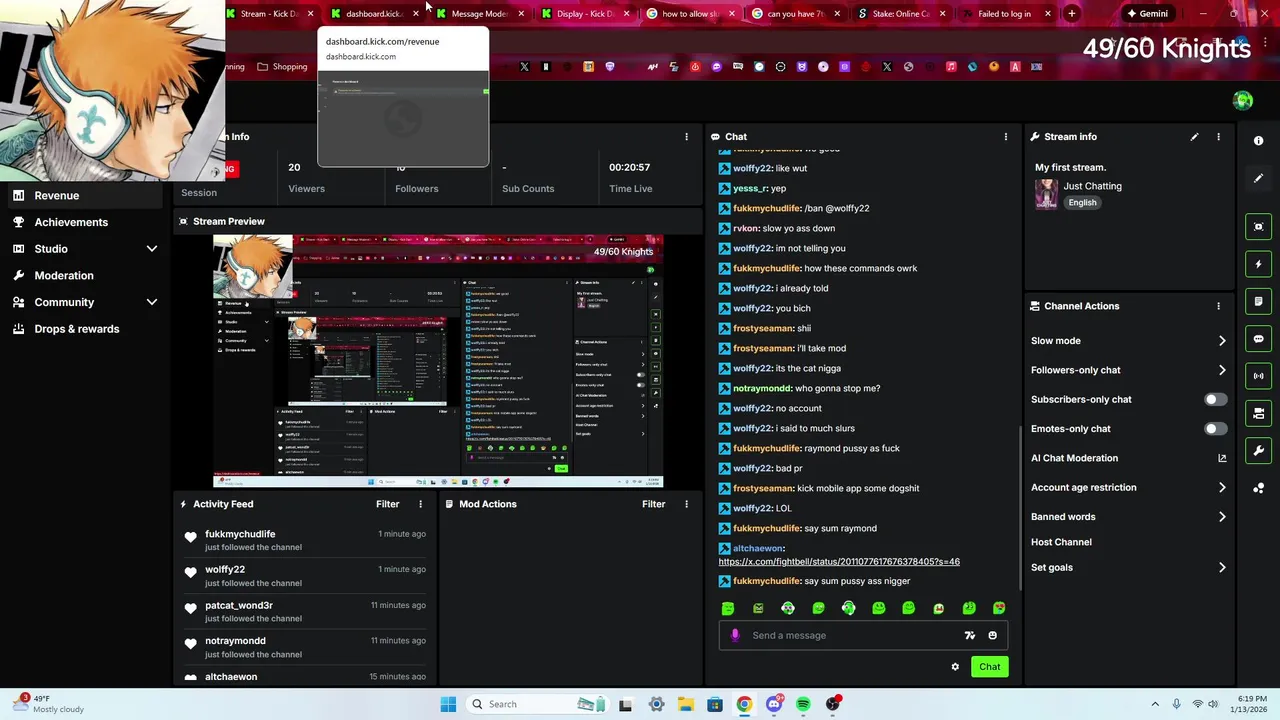Switch to the Failed to log in browser tab
Image resolution: width=1280 pixels, height=720 pixels.
coord(1005,14)
